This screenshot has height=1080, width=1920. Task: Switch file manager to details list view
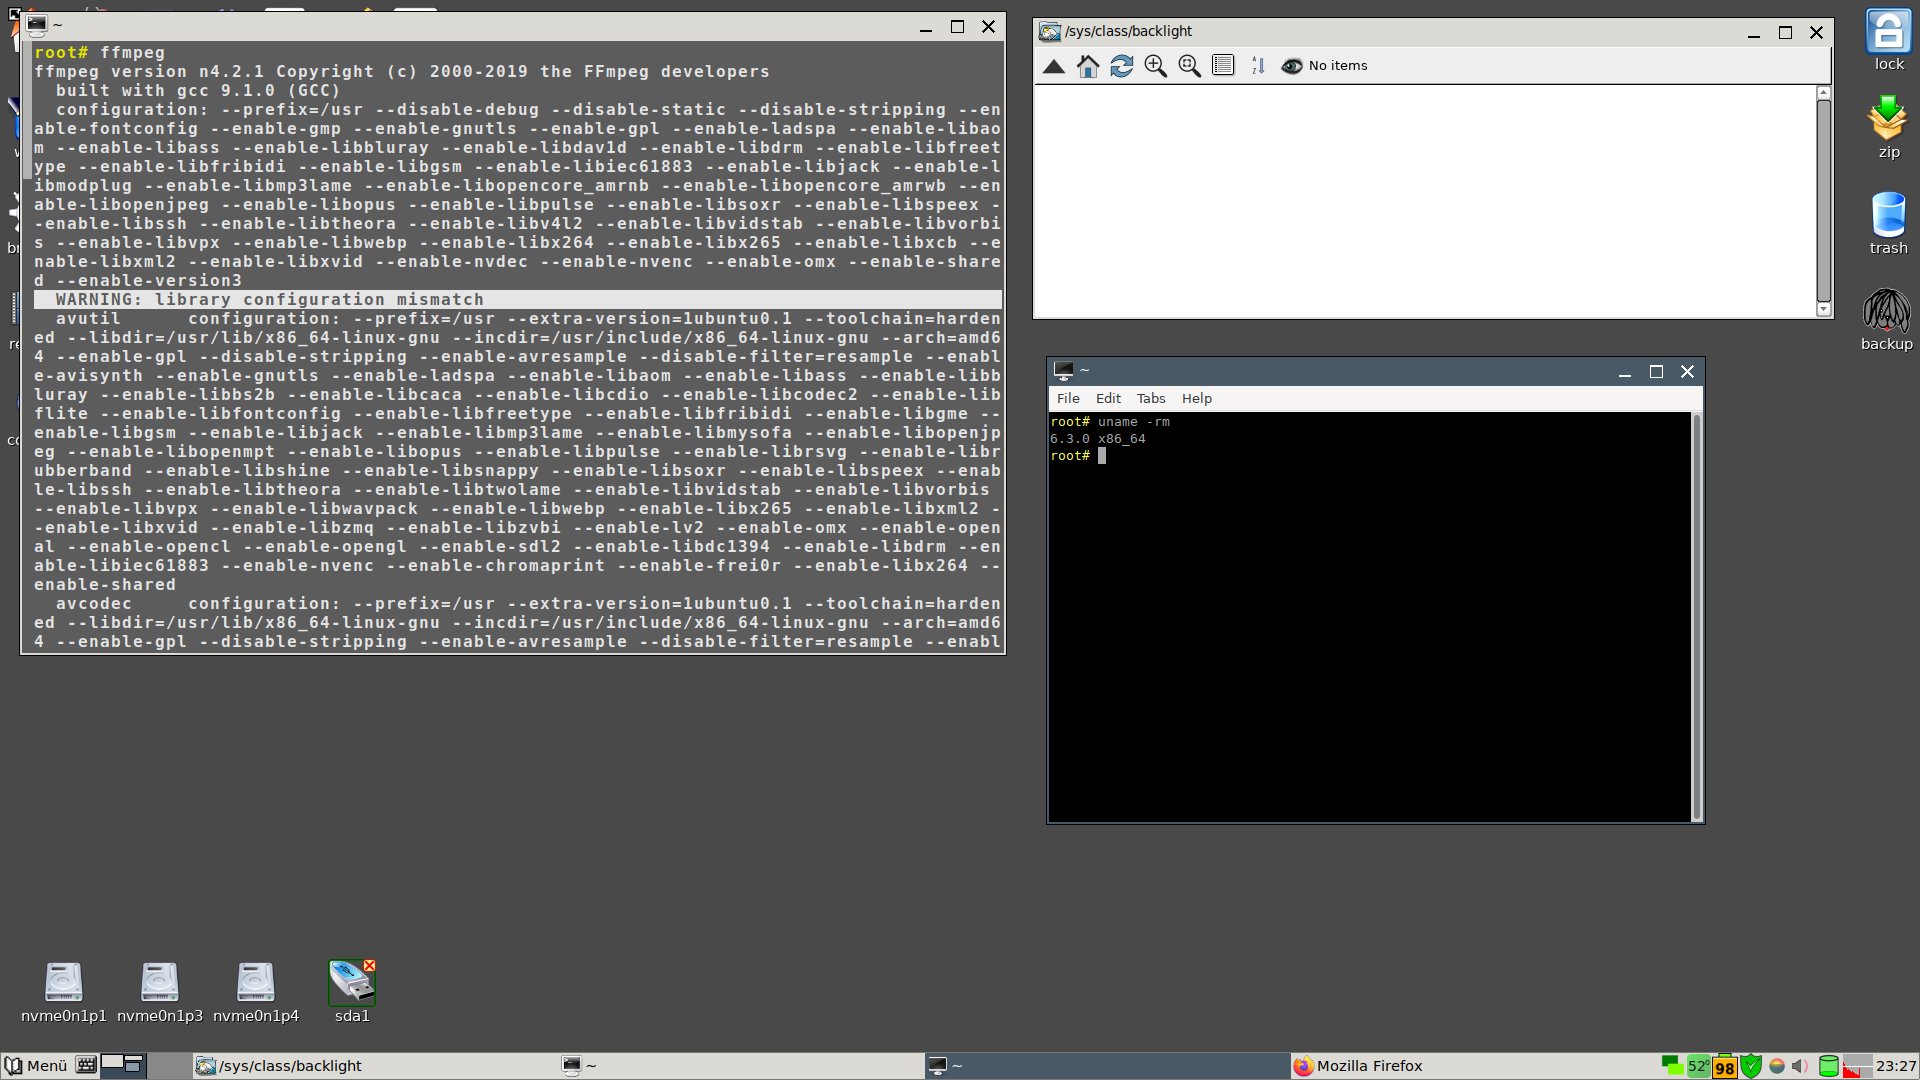click(1223, 66)
